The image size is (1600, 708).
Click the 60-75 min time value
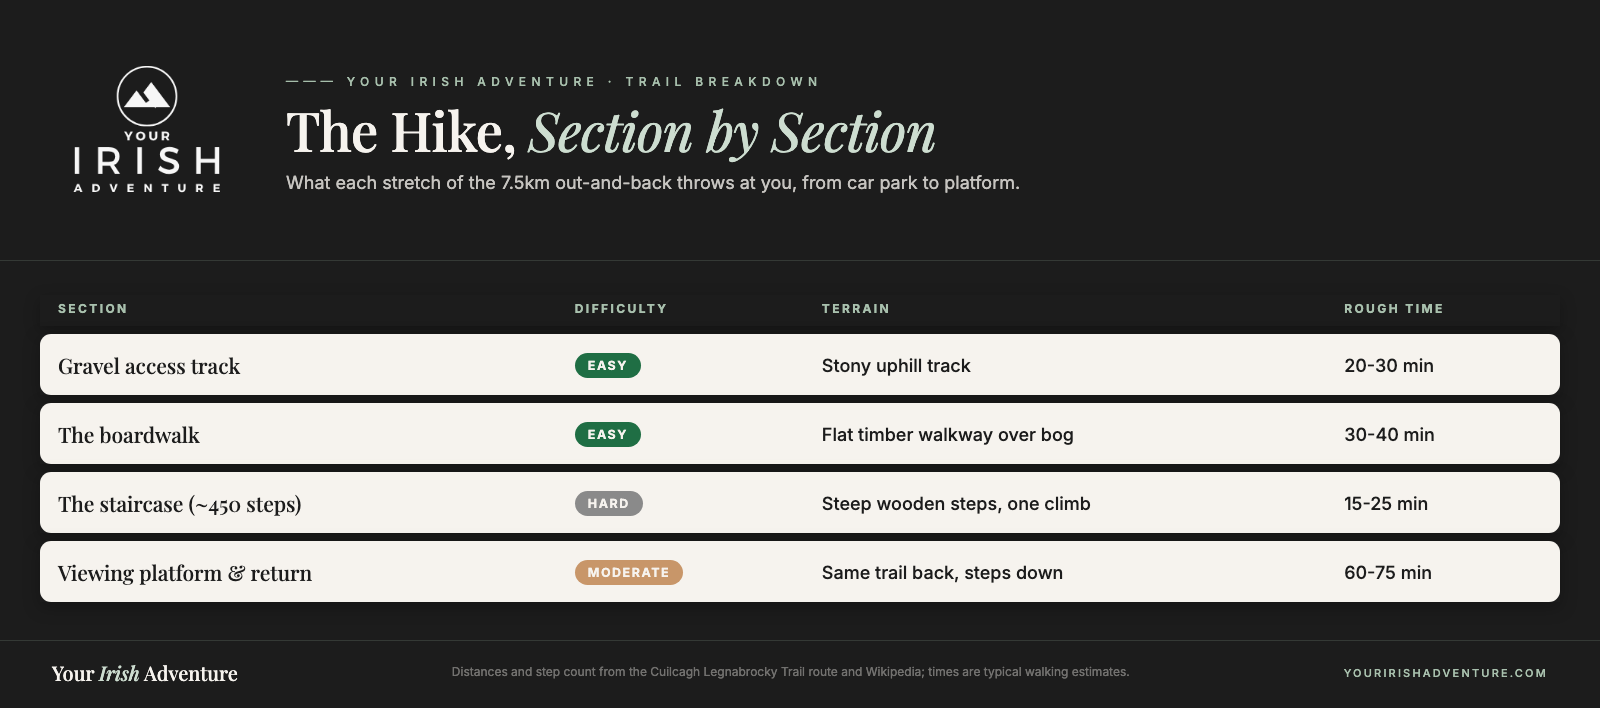coord(1388,573)
